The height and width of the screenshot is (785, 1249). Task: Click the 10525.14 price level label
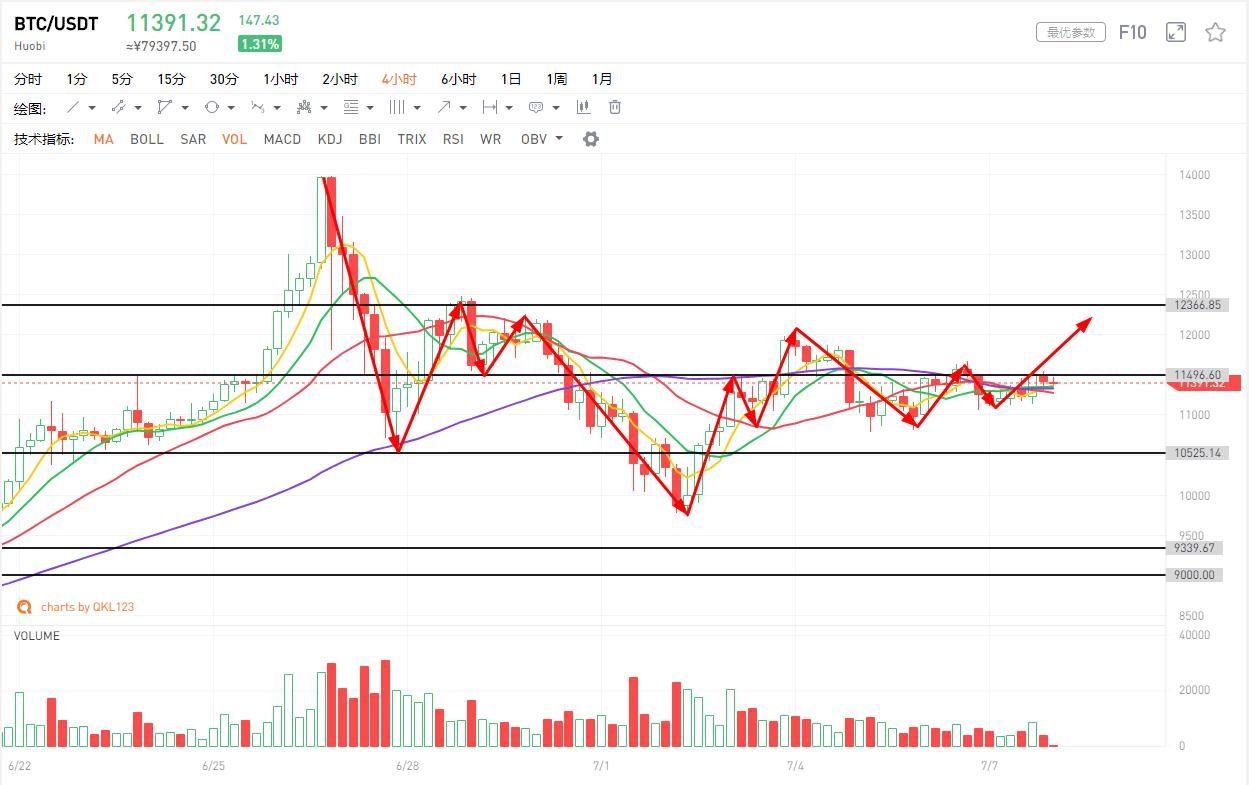pyautogui.click(x=1196, y=453)
